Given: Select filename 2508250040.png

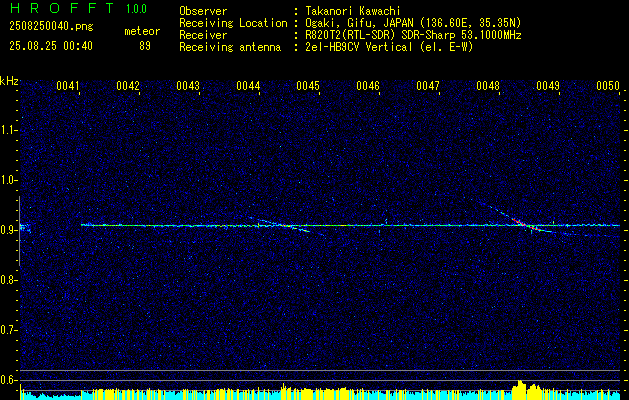Looking at the screenshot, I should pos(51,27).
